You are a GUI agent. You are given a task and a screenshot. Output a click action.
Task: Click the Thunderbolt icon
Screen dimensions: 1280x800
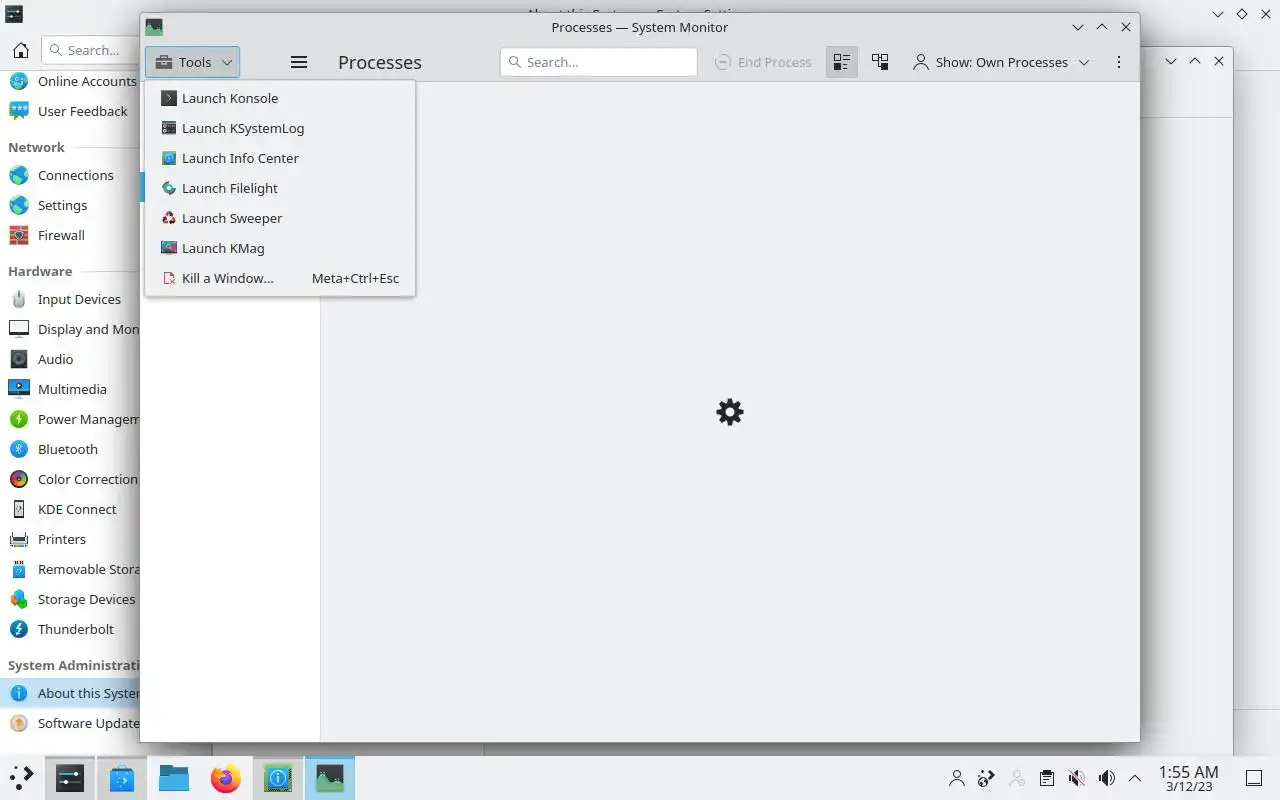(19, 629)
